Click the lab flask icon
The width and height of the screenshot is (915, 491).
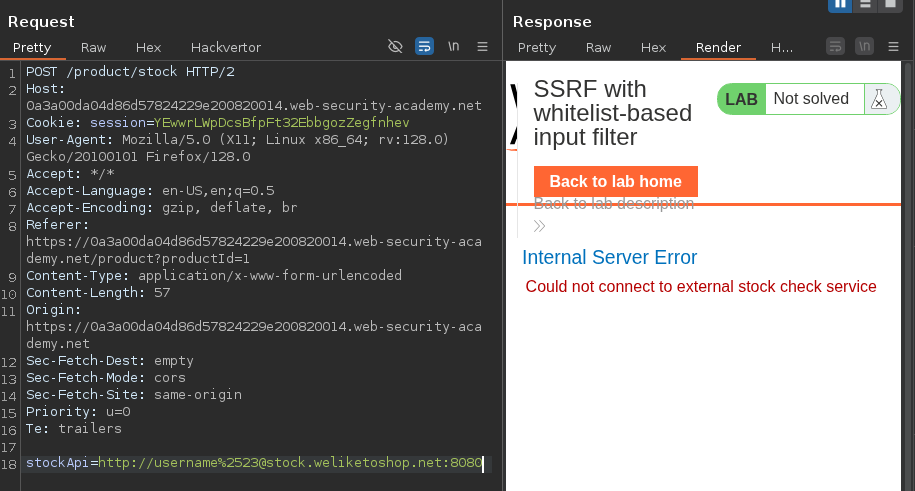(878, 99)
